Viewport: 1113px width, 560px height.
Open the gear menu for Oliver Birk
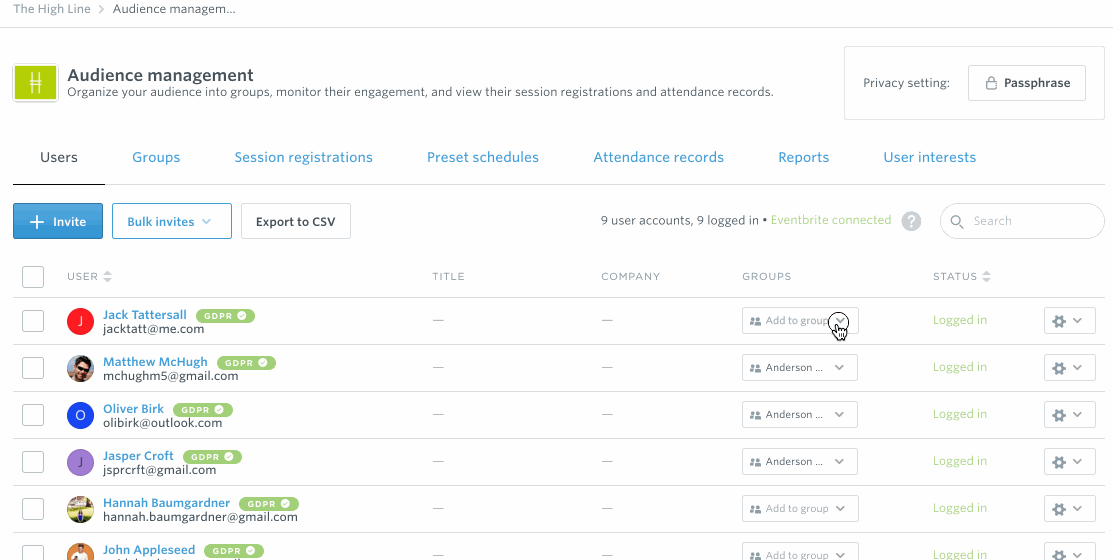pyautogui.click(x=1070, y=414)
